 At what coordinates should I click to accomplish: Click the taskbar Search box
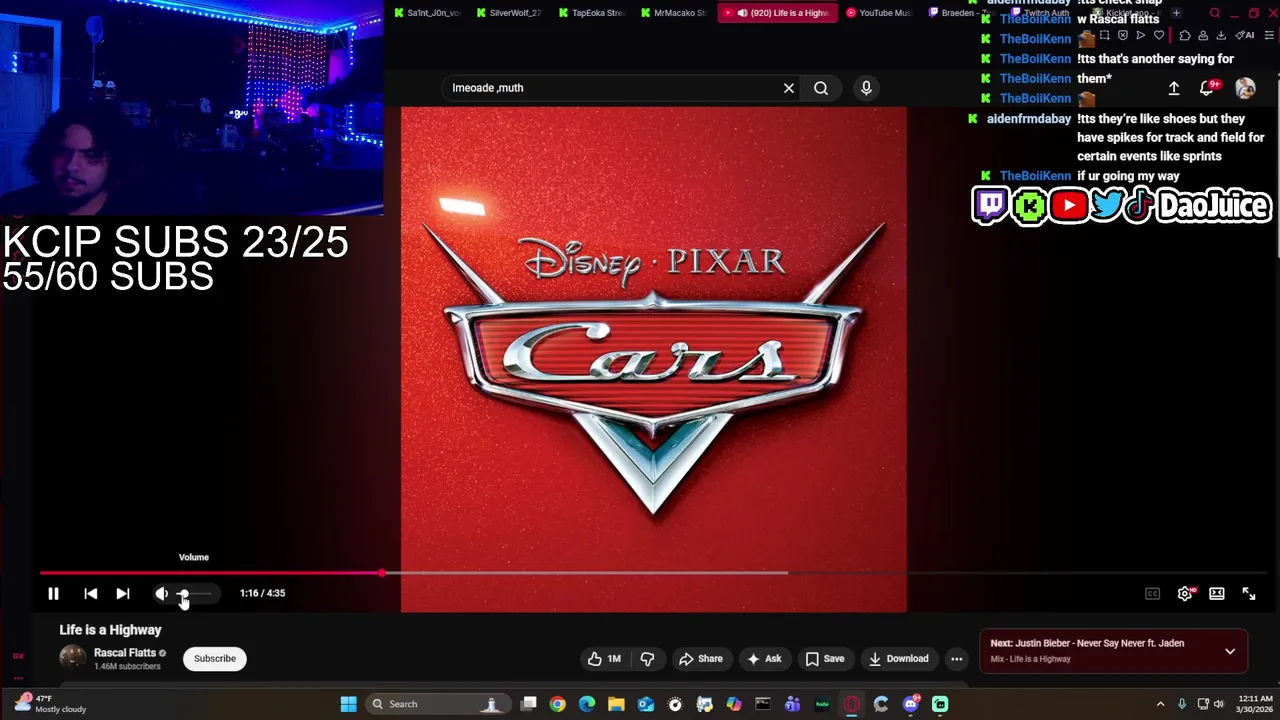pyautogui.click(x=436, y=704)
